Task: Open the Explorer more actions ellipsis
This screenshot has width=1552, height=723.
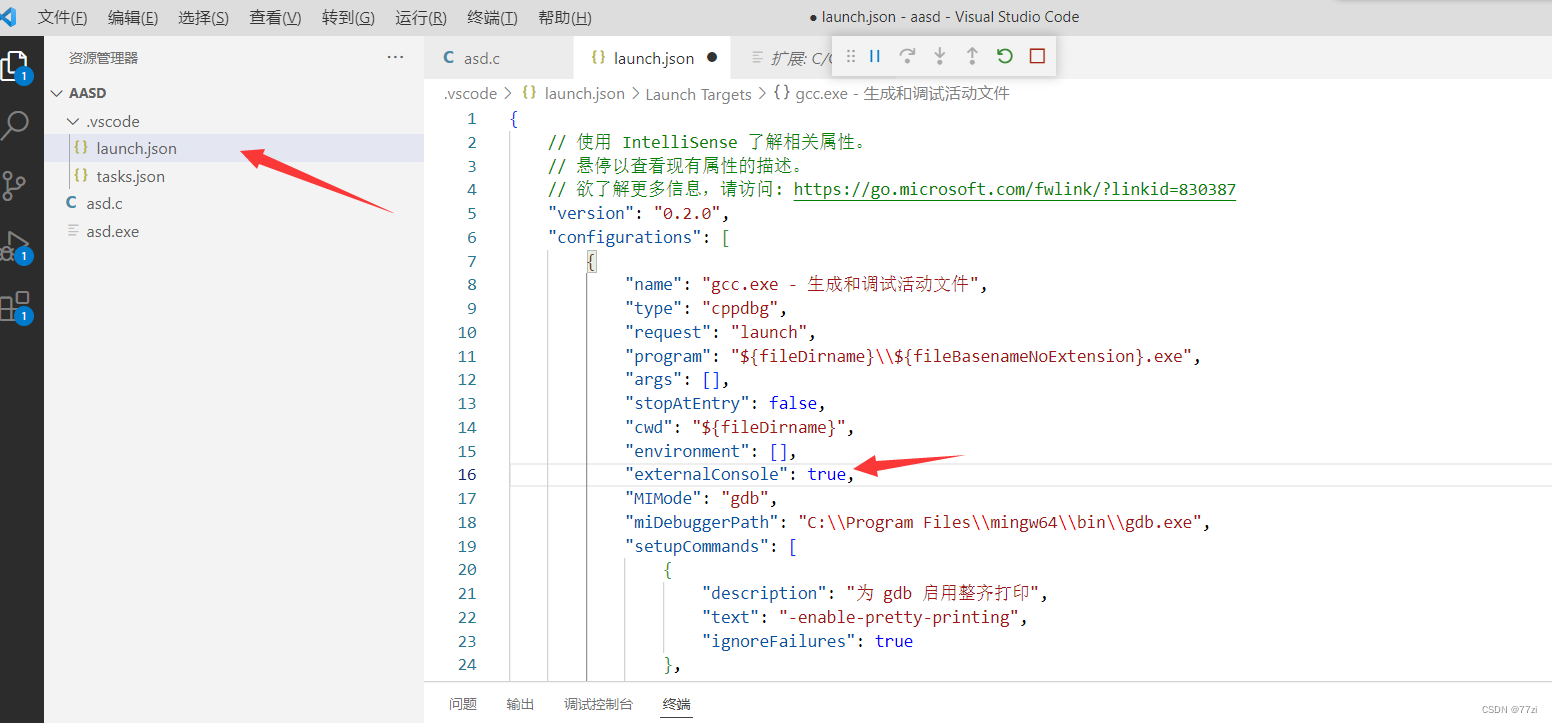Action: pos(395,58)
